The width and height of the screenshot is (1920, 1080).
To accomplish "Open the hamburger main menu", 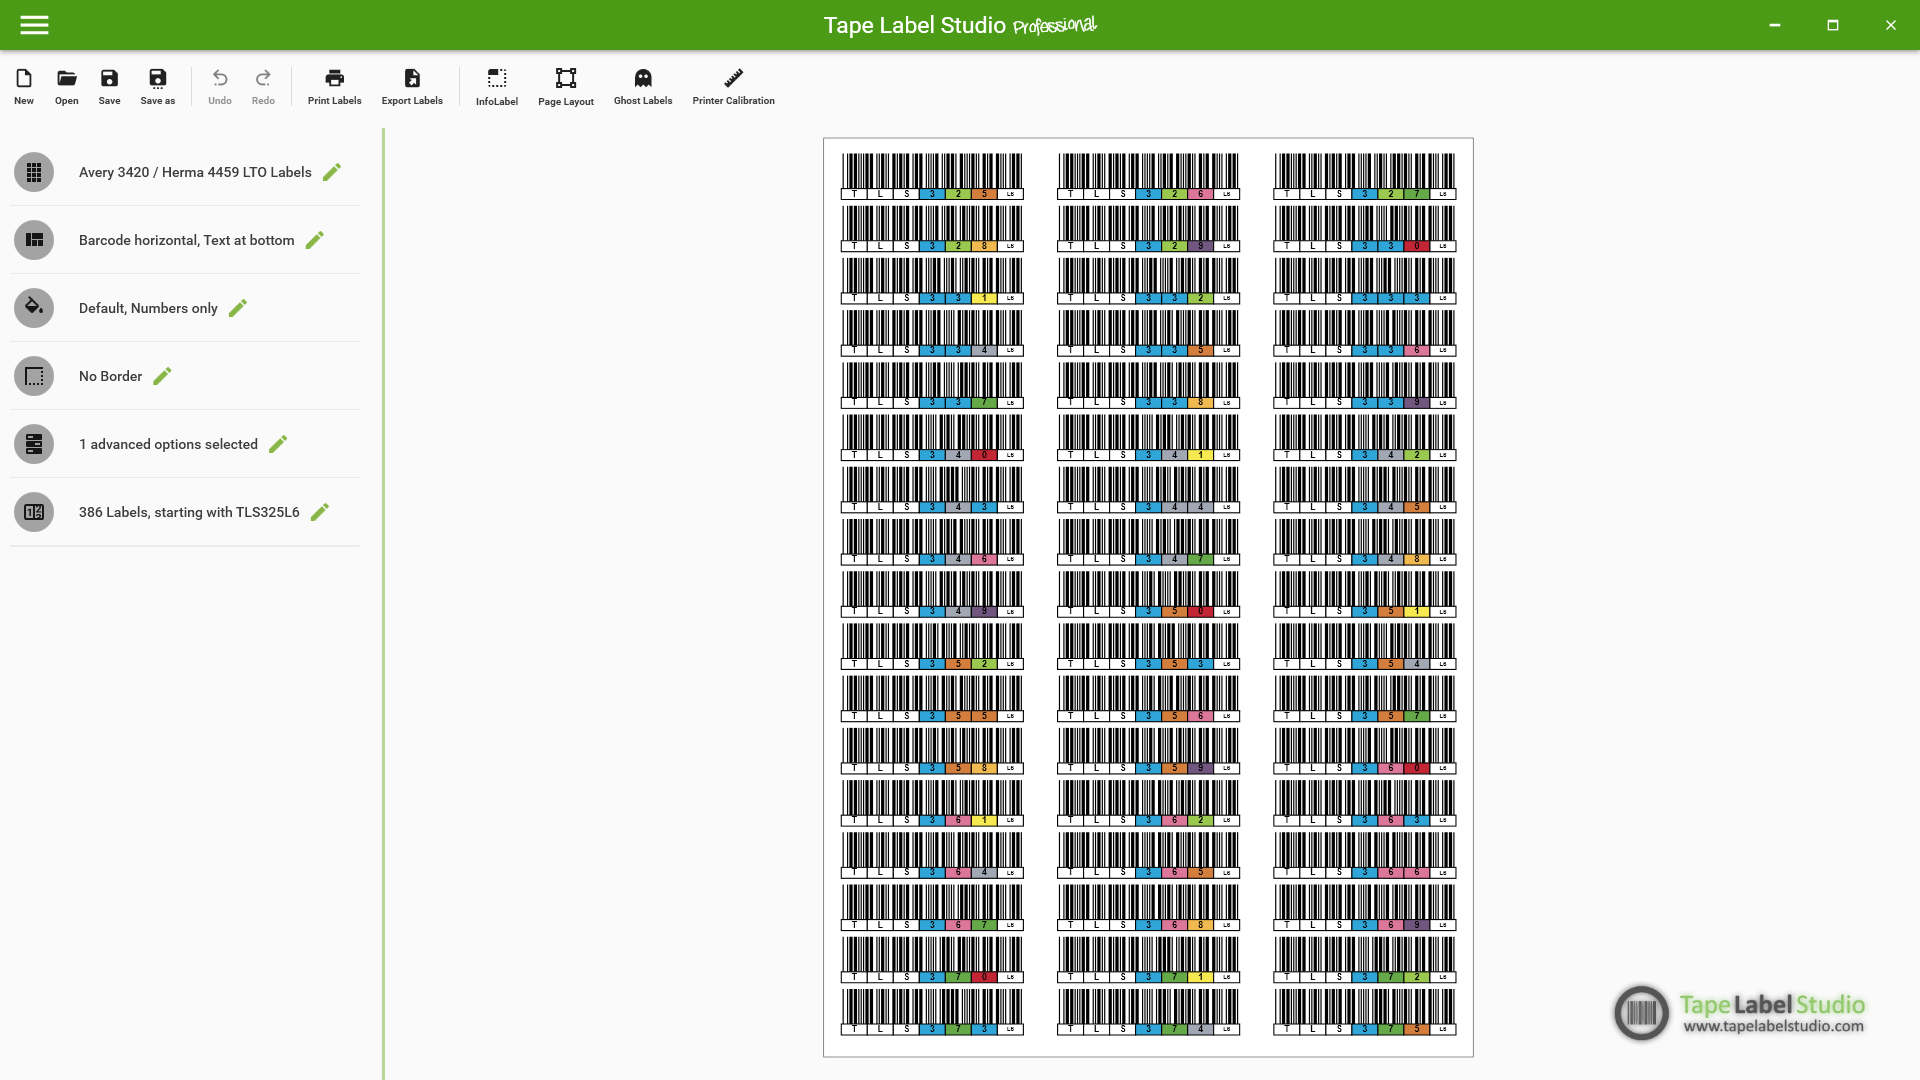I will (34, 25).
